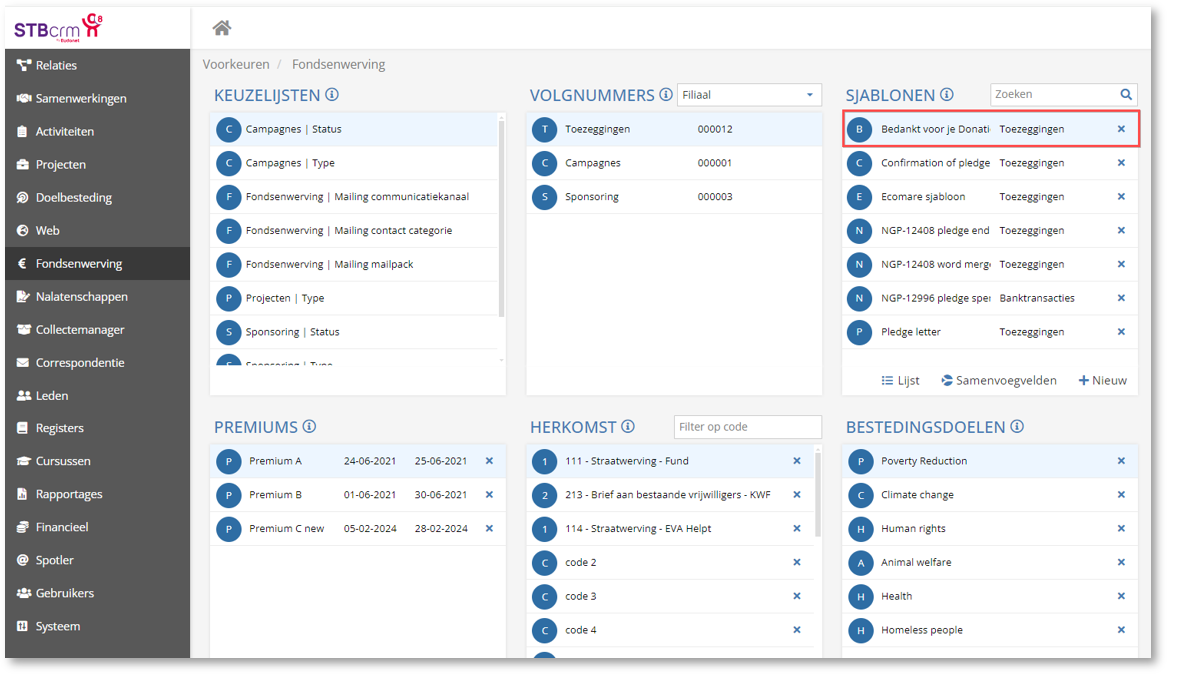Click the Herkomst list scrollbar

point(818,494)
